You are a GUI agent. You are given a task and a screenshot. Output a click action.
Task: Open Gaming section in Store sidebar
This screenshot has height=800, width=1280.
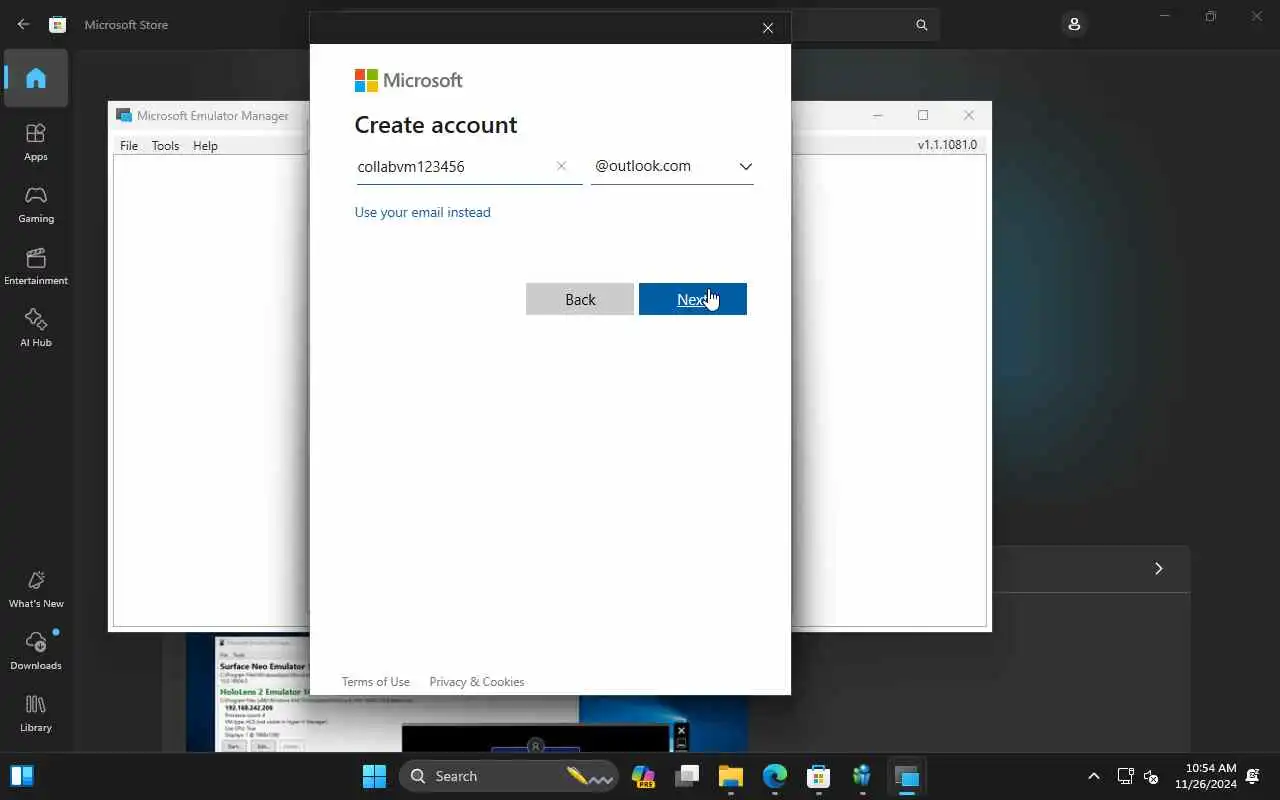(36, 204)
